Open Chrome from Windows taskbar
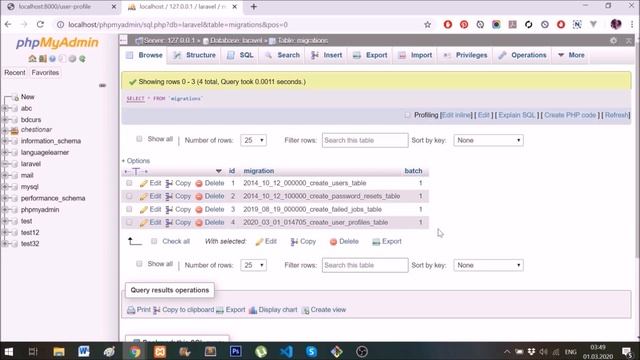The width and height of the screenshot is (640, 360). click(x=134, y=351)
